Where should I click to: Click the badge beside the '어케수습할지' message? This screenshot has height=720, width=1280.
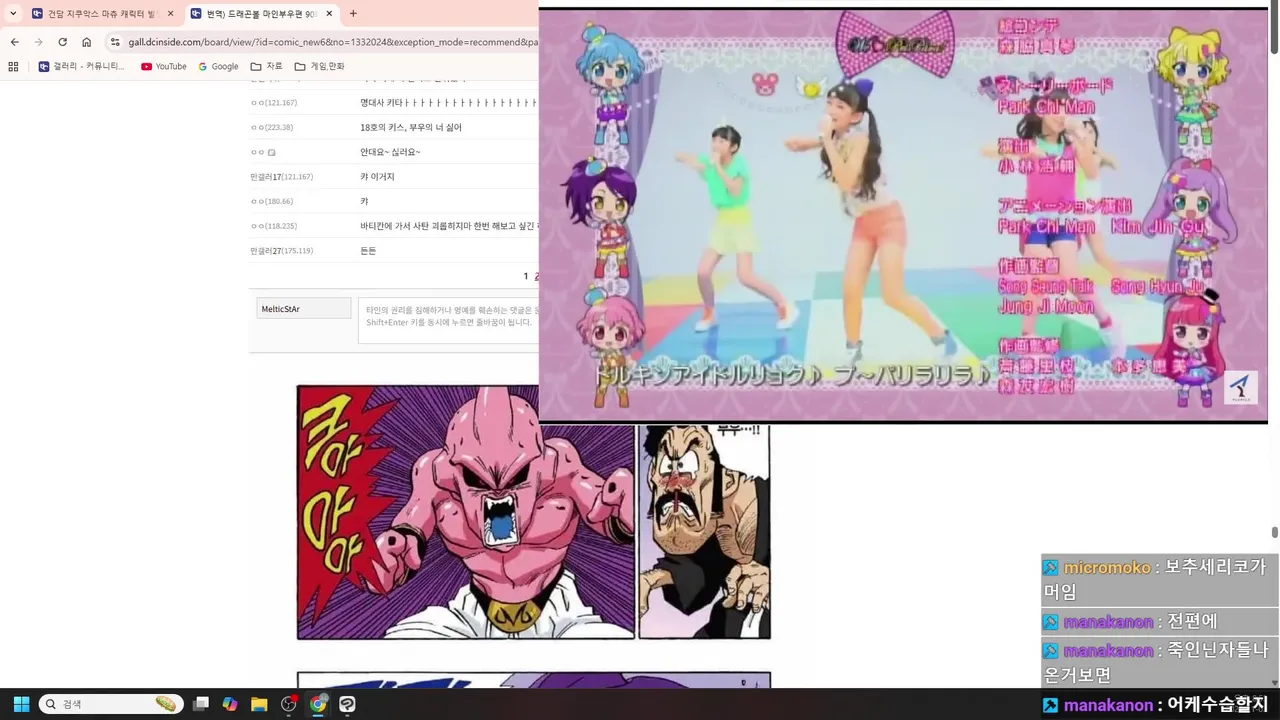(x=1050, y=705)
